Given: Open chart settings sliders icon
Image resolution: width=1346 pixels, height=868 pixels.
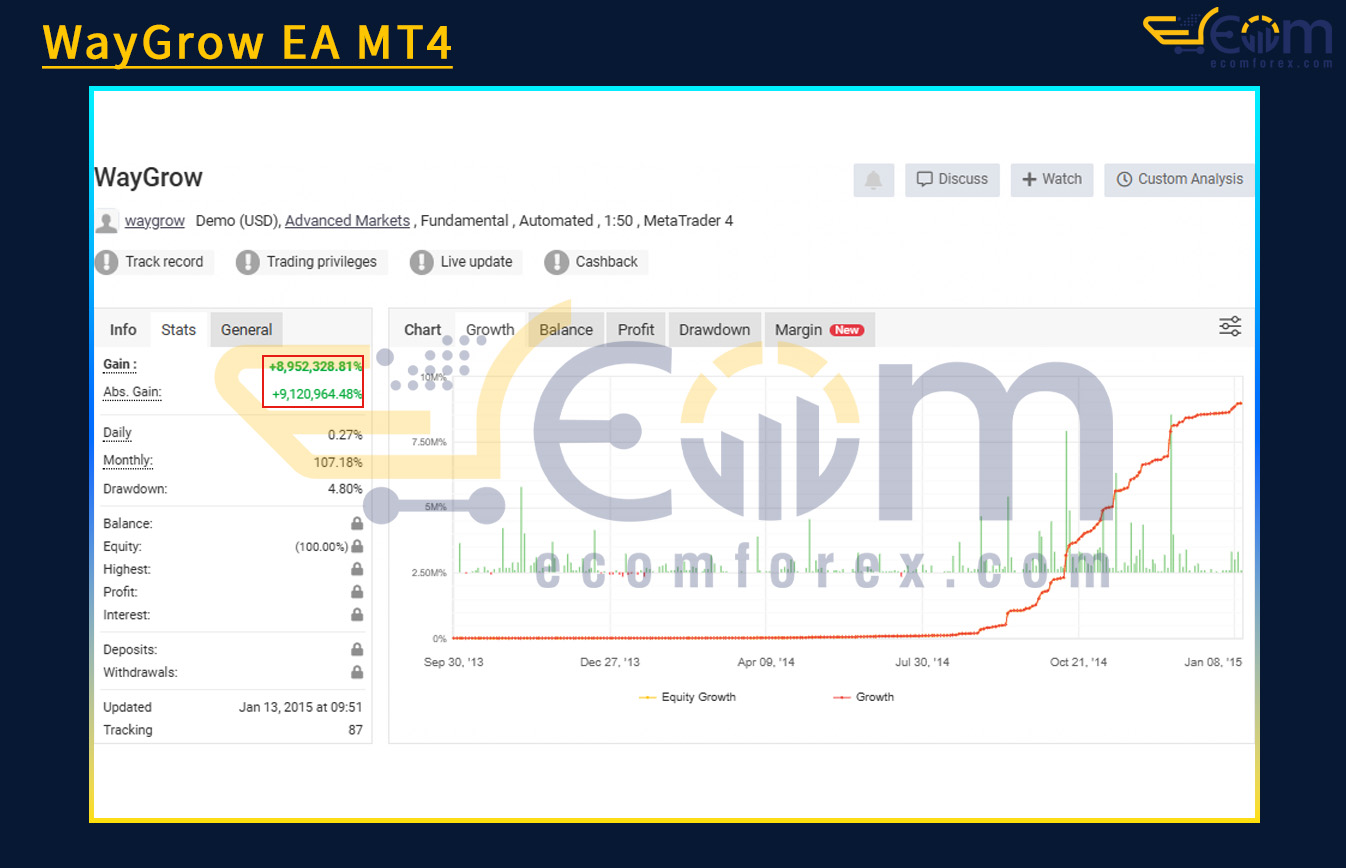Looking at the screenshot, I should tap(1230, 326).
